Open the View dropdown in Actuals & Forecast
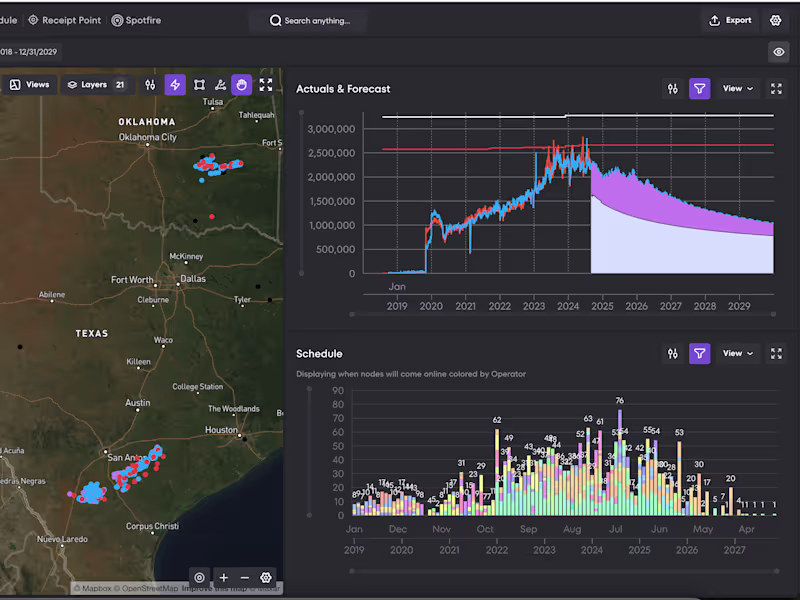 [738, 89]
